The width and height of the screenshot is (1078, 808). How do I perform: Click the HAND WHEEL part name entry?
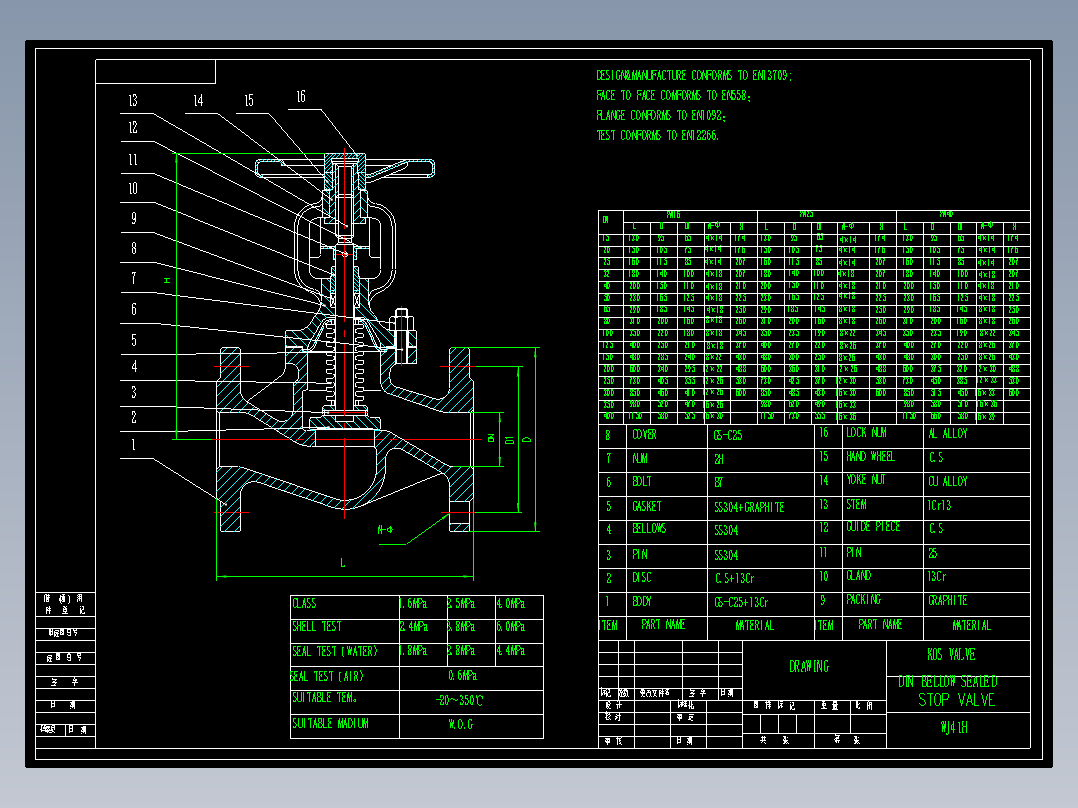(x=870, y=457)
